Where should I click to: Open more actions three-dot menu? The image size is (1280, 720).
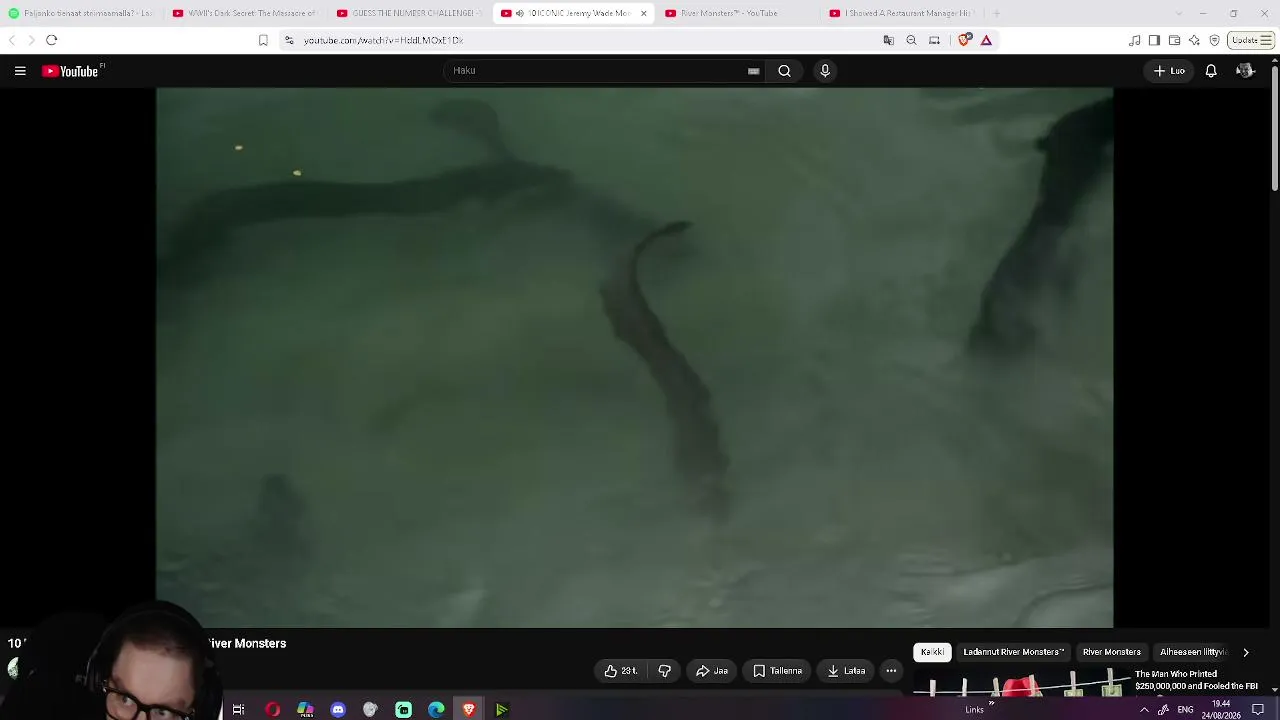click(891, 671)
